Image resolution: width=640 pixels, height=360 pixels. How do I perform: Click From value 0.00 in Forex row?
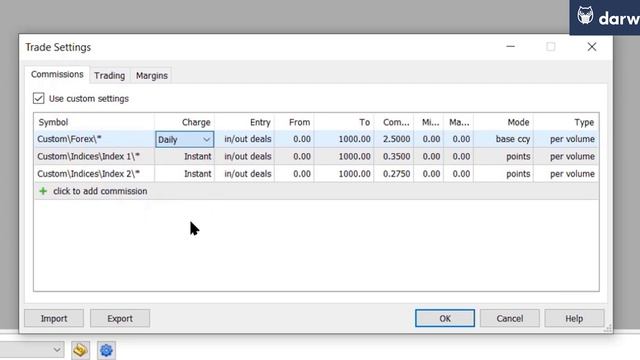(302, 139)
